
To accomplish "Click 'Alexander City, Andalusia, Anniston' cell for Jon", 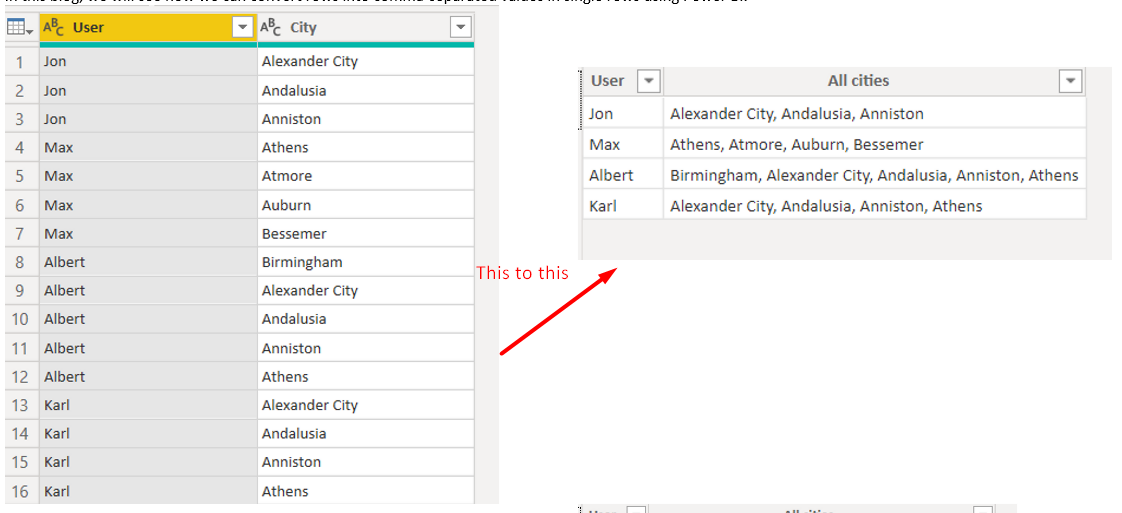I will click(x=874, y=113).
